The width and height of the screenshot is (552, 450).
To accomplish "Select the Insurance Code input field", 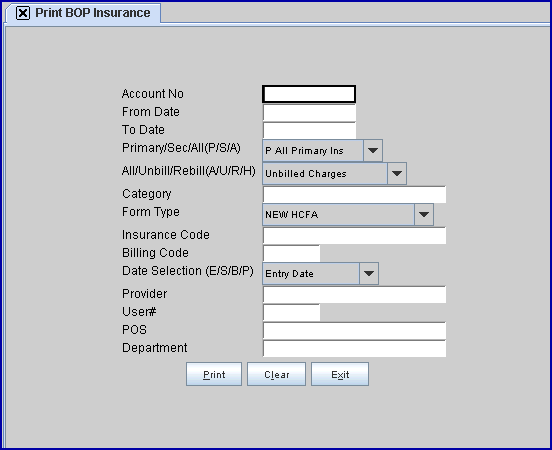I will pyautogui.click(x=354, y=235).
